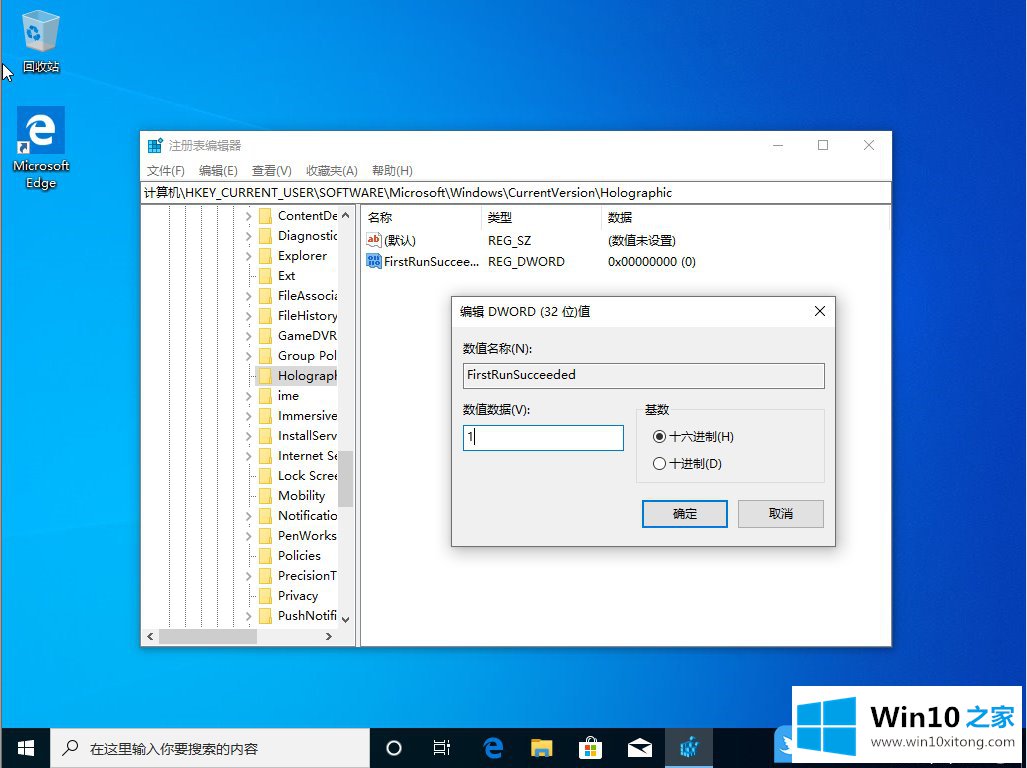Open Mail app from taskbar
Viewport: 1027px width, 768px height.
click(x=640, y=747)
